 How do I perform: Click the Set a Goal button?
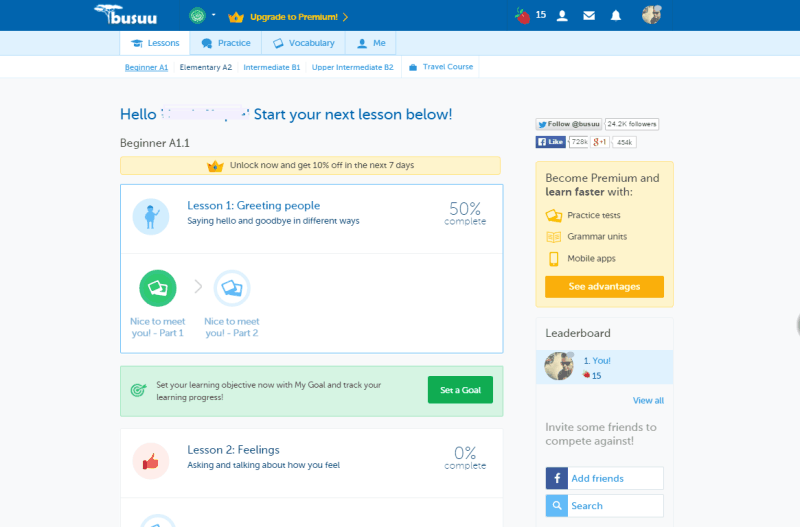(460, 390)
